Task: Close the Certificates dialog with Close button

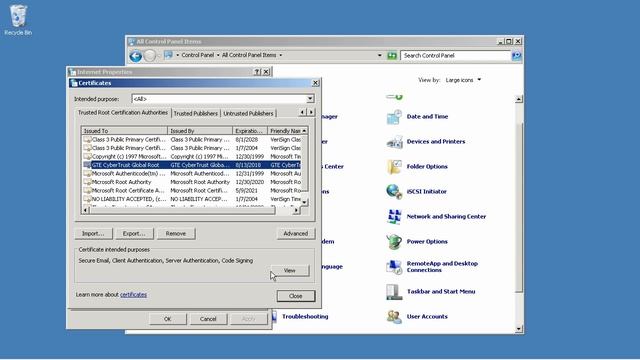Action: point(296,296)
